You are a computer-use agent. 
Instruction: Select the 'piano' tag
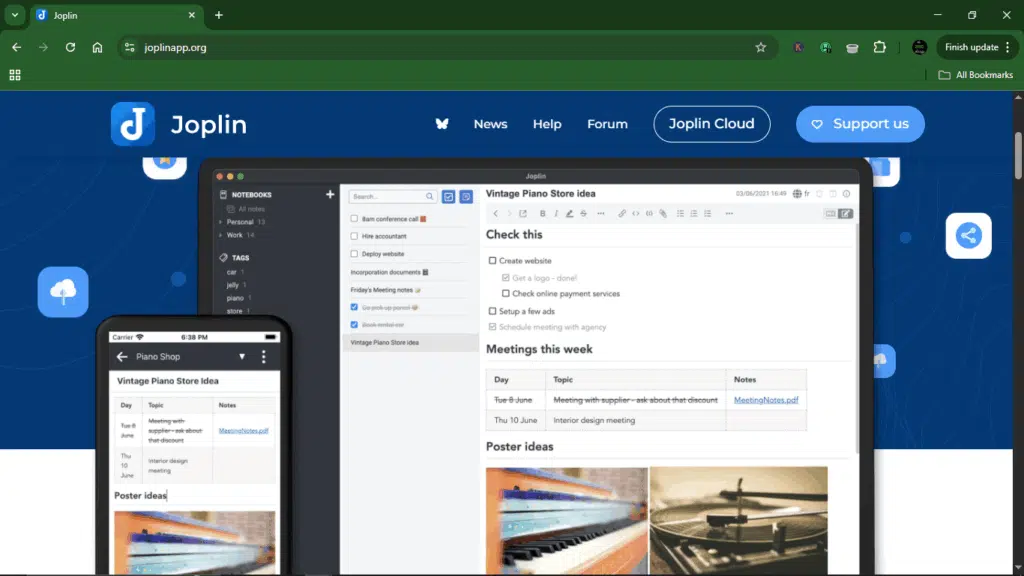pos(234,298)
